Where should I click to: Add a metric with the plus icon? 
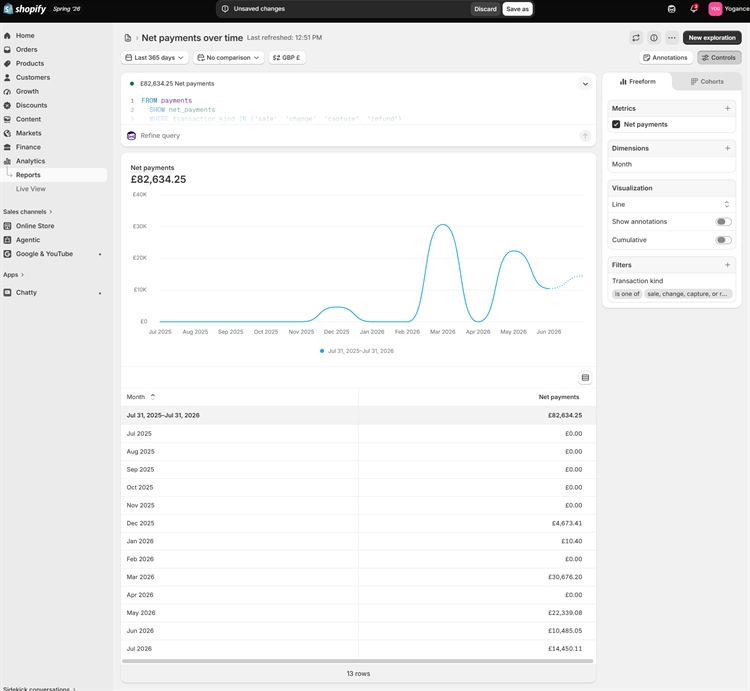(727, 109)
